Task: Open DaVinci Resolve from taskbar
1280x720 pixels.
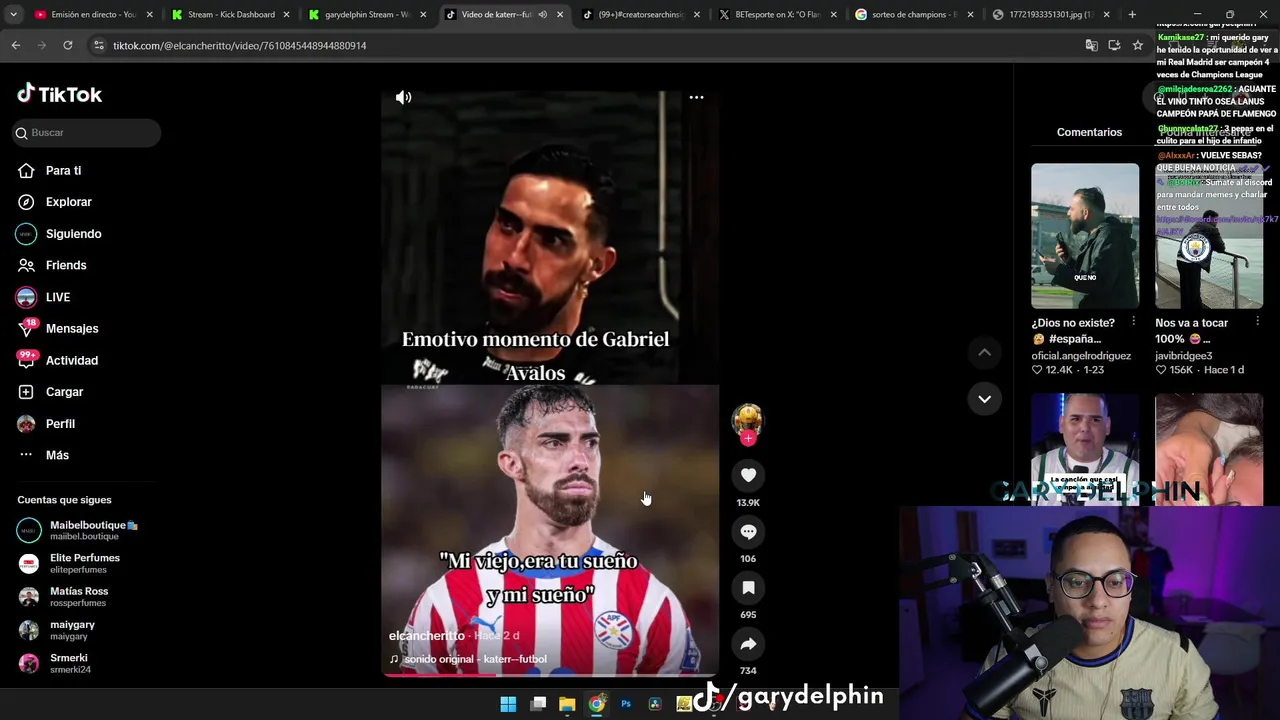Action: pos(655,704)
